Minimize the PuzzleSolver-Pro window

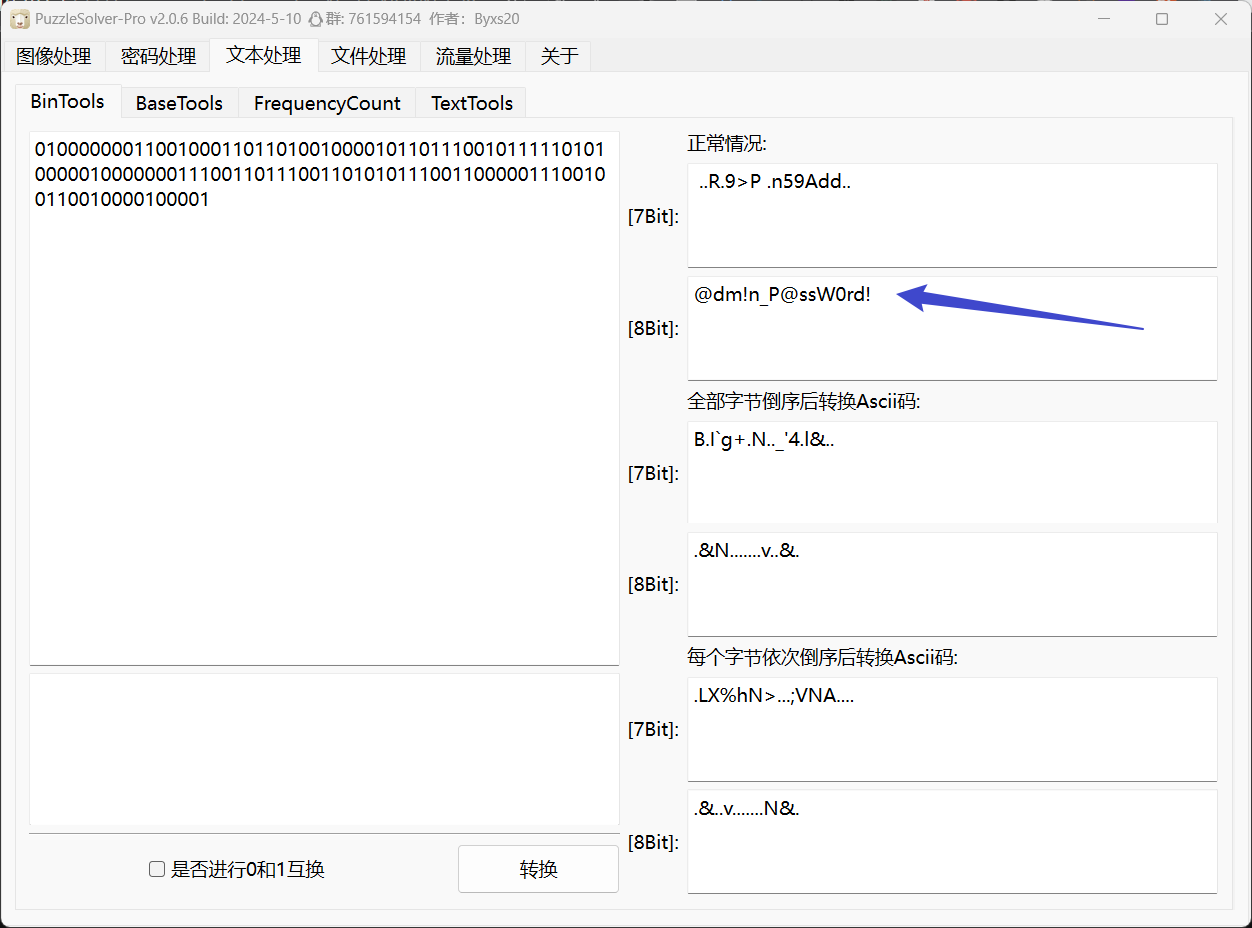[1103, 19]
